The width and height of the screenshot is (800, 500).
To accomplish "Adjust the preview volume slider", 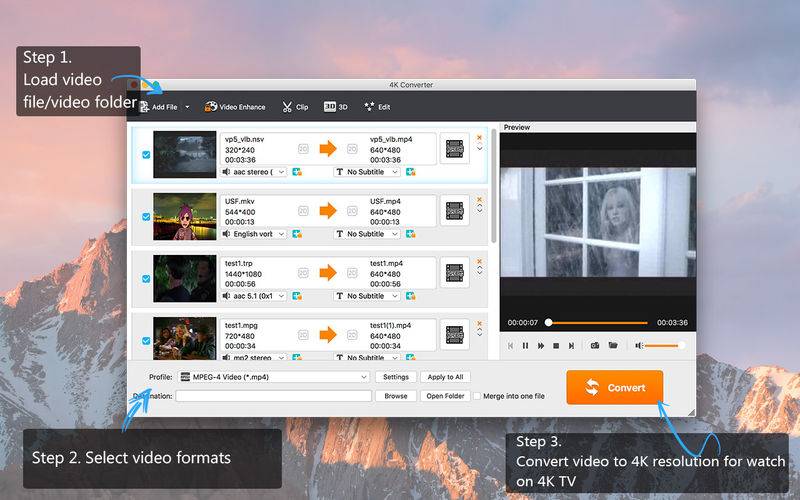I will pyautogui.click(x=665, y=345).
